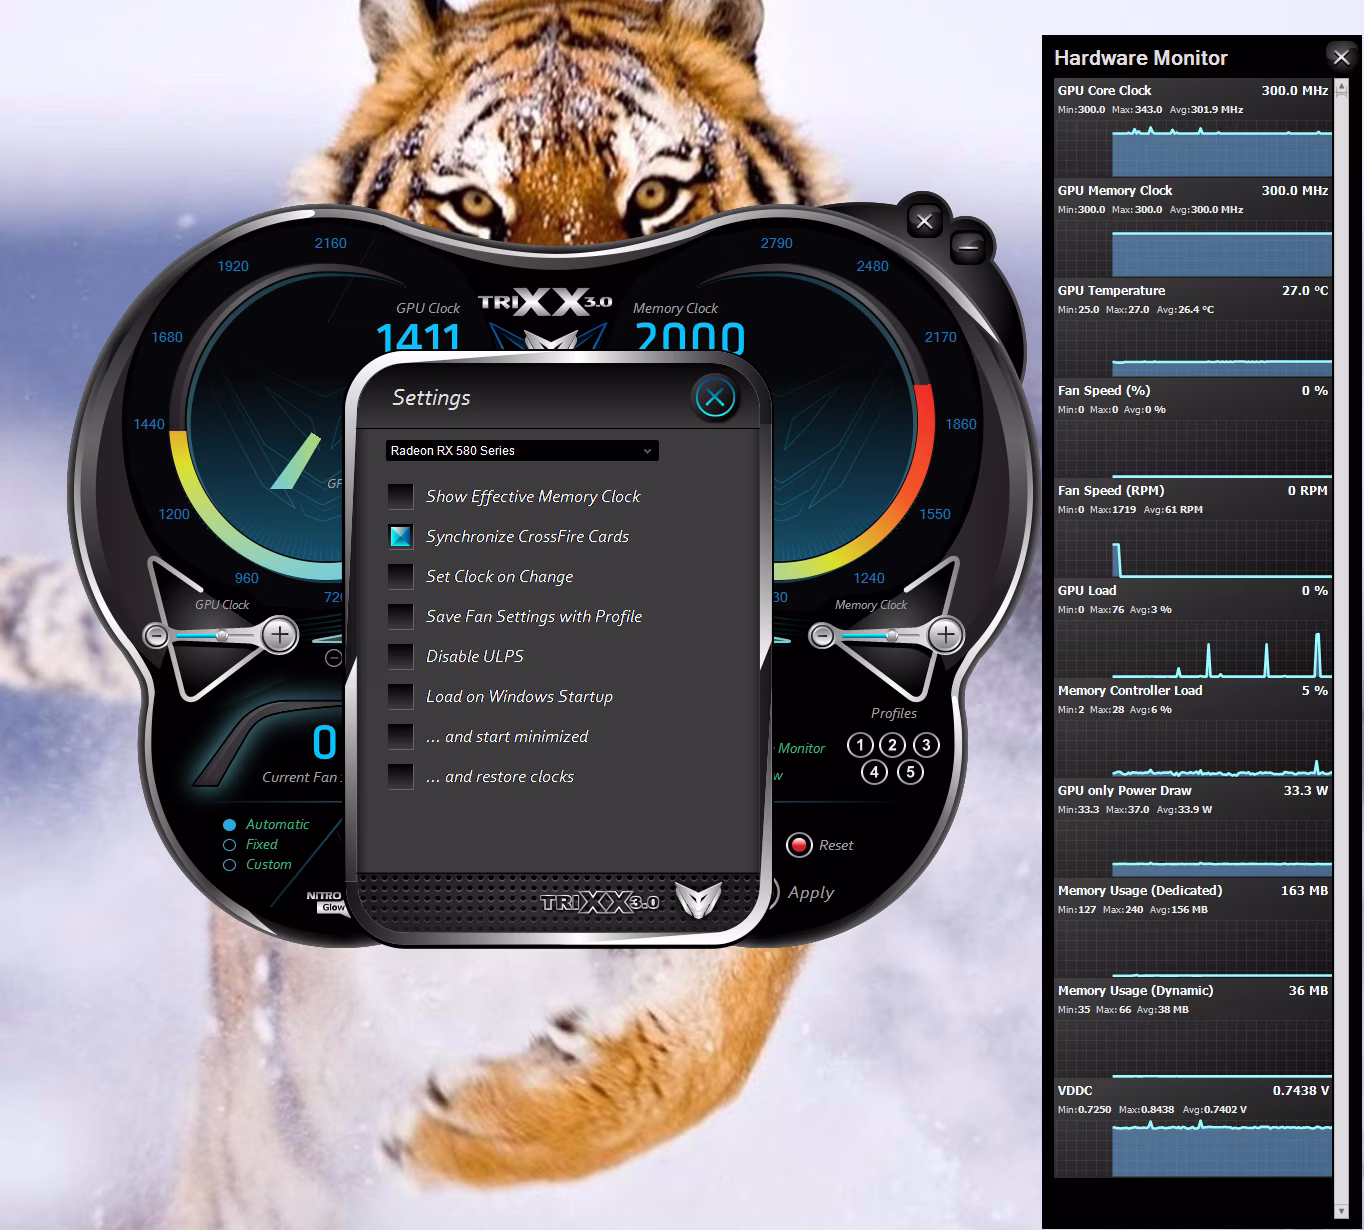
Task: Click the '163 MB' dedicated memory value
Action: [x=1304, y=891]
